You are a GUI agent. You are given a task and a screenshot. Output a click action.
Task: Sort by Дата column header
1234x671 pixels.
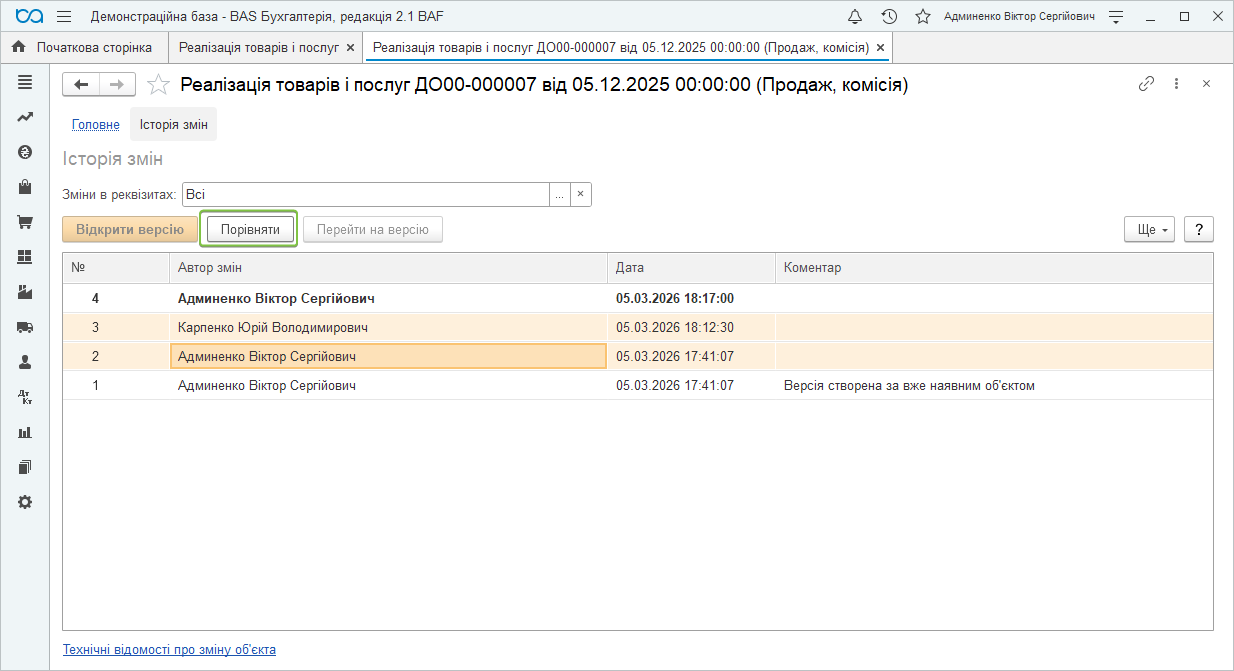690,267
